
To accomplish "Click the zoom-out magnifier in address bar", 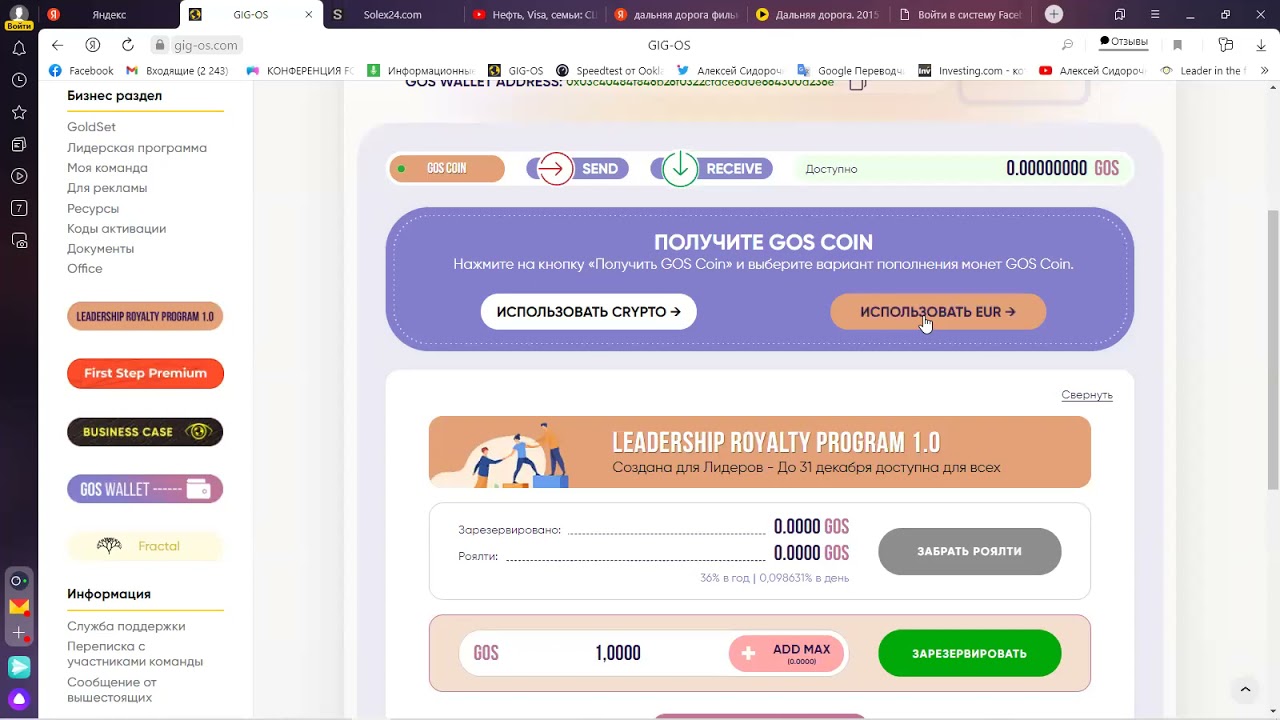I will click(1067, 45).
